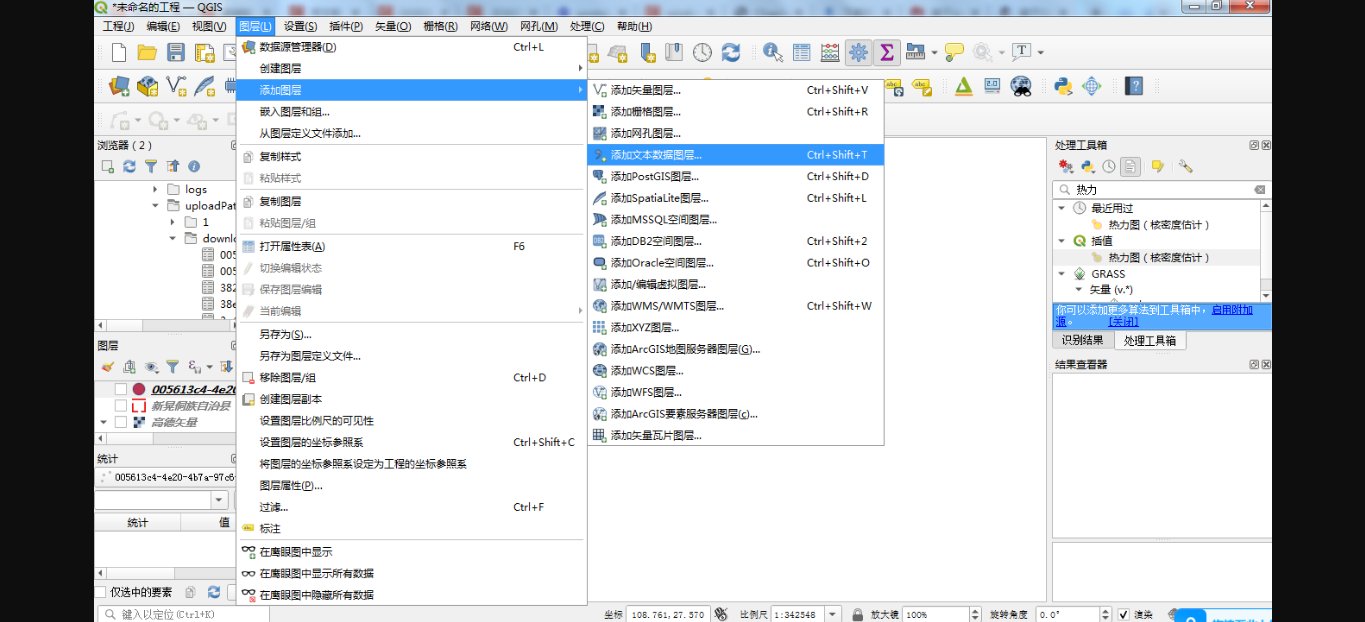Switch to the 识别结果 tab
1365x622 pixels.
point(1083,340)
